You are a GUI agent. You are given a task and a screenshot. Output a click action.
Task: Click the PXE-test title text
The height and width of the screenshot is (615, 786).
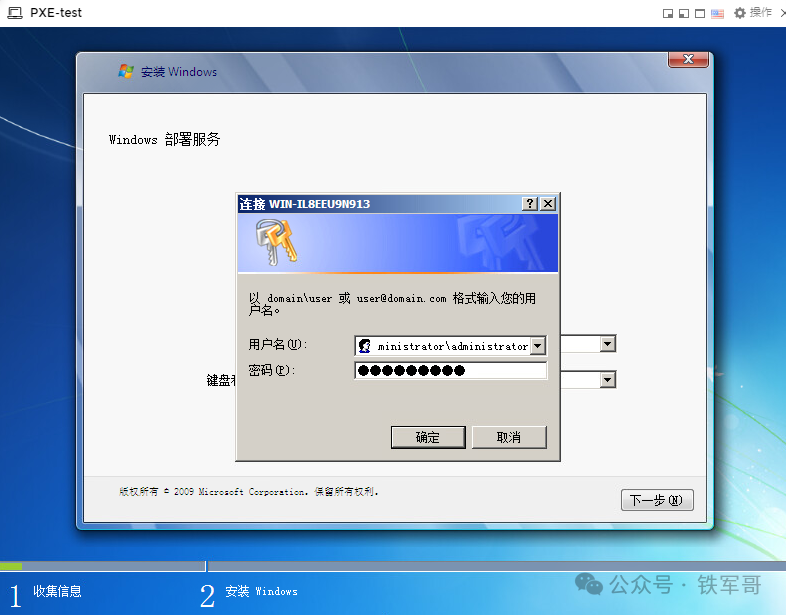click(x=56, y=13)
